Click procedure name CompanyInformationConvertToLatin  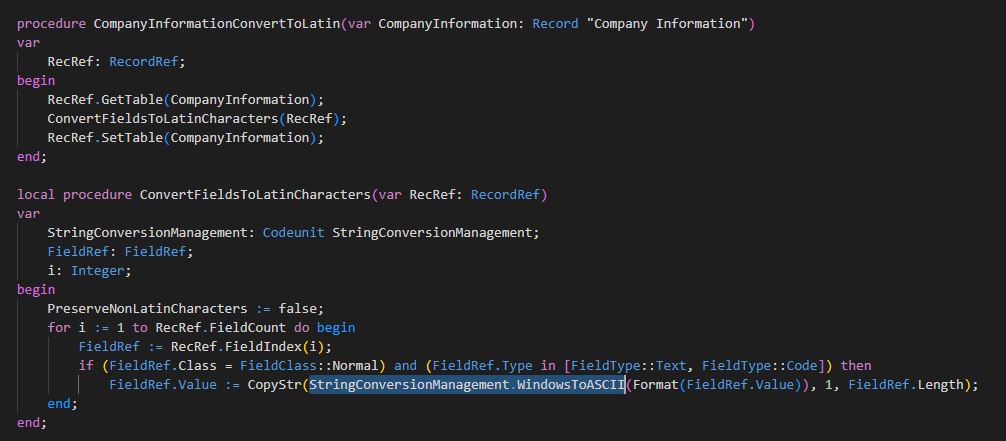[217, 24]
